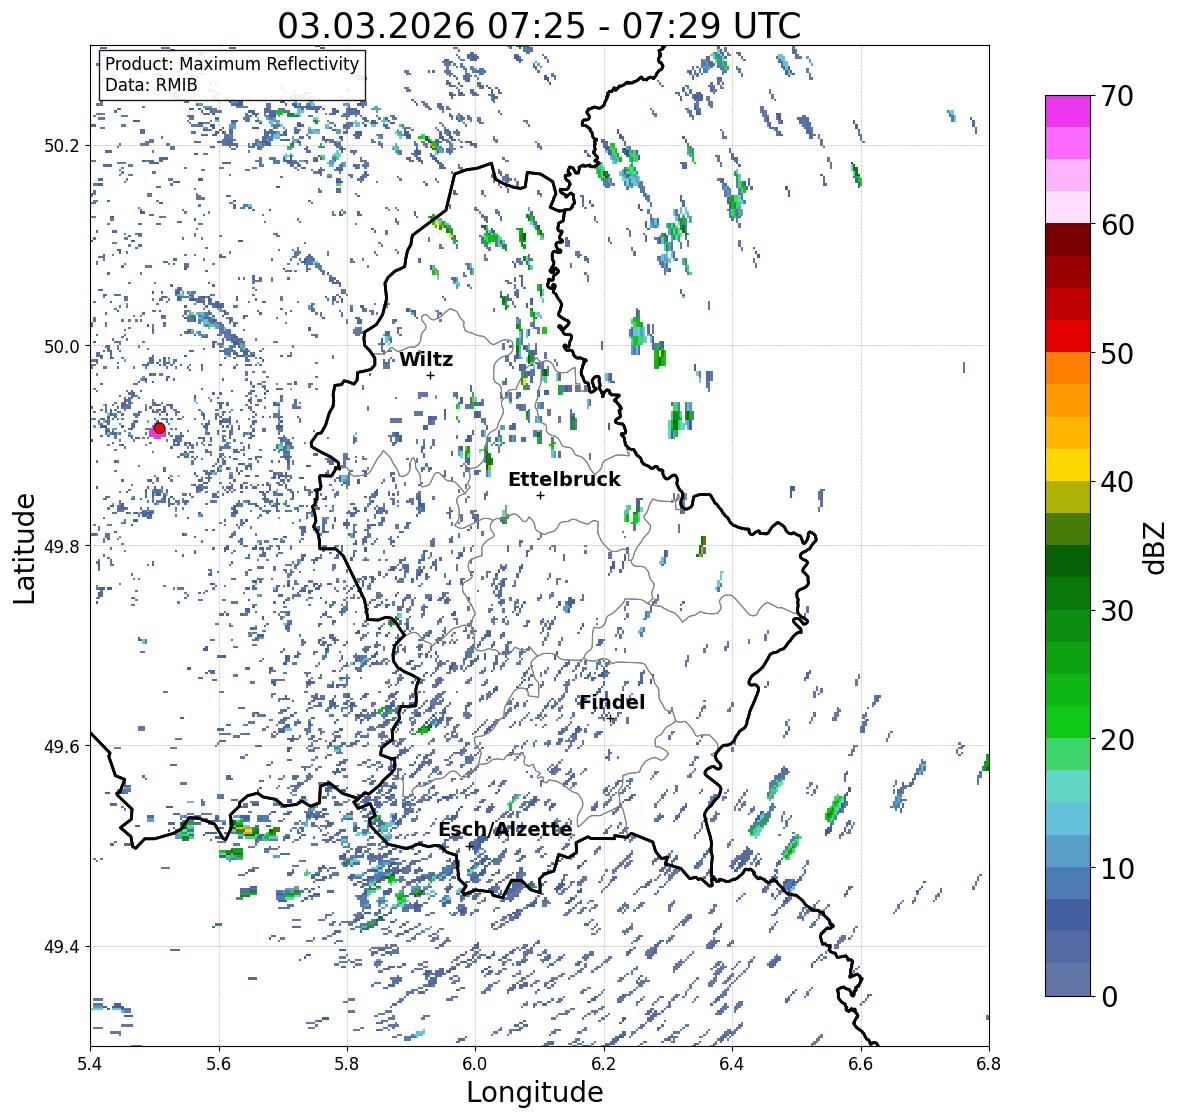This screenshot has height=1117, width=1179.
Task: Click the dark red 60 dBZ colorbar segment
Action: coord(1068,240)
